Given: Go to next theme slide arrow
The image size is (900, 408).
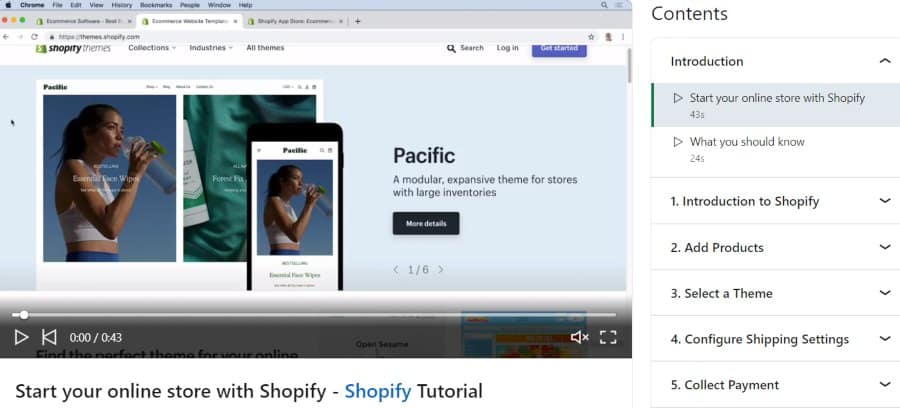Looking at the screenshot, I should click(441, 269).
